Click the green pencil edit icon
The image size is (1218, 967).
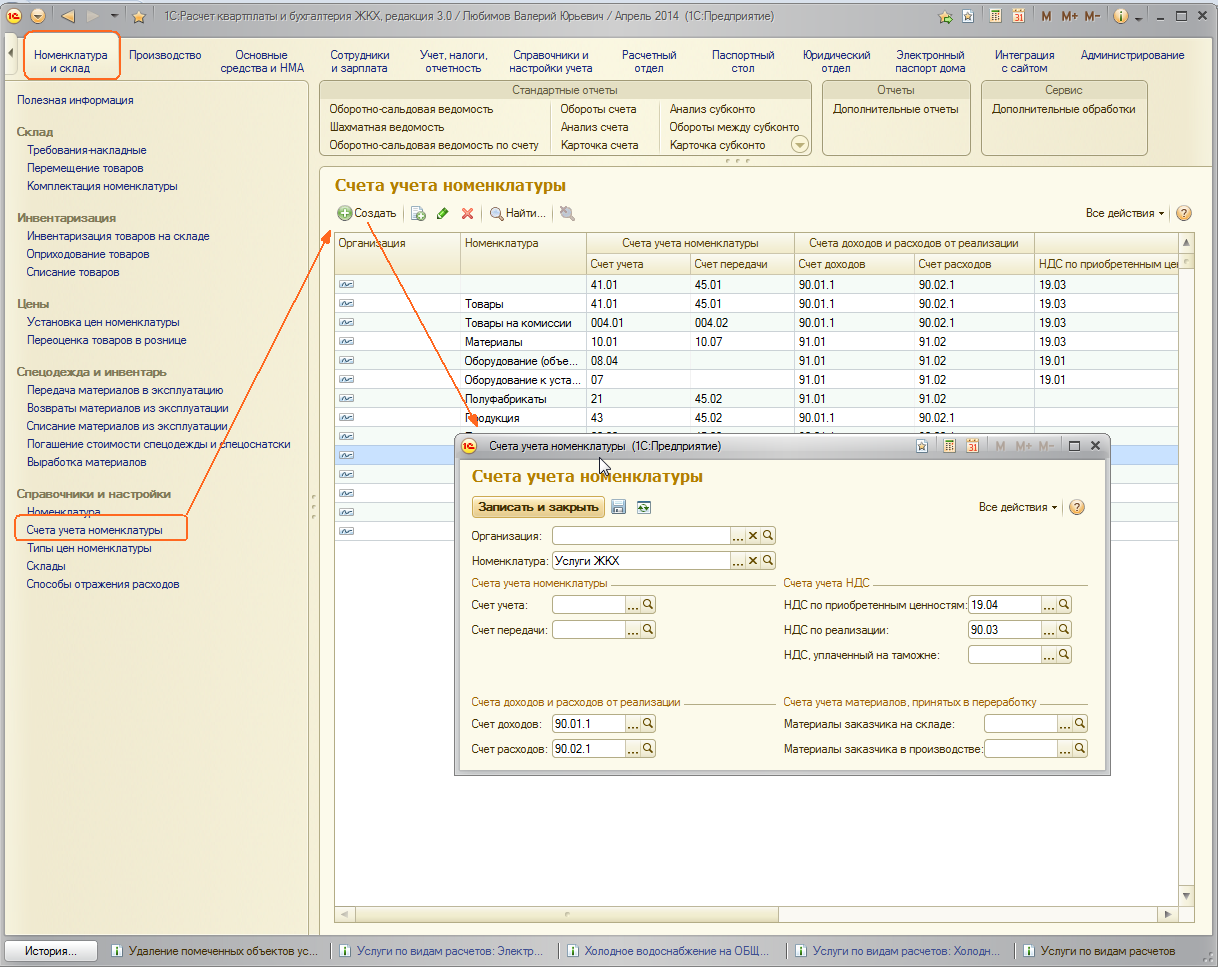[x=443, y=213]
